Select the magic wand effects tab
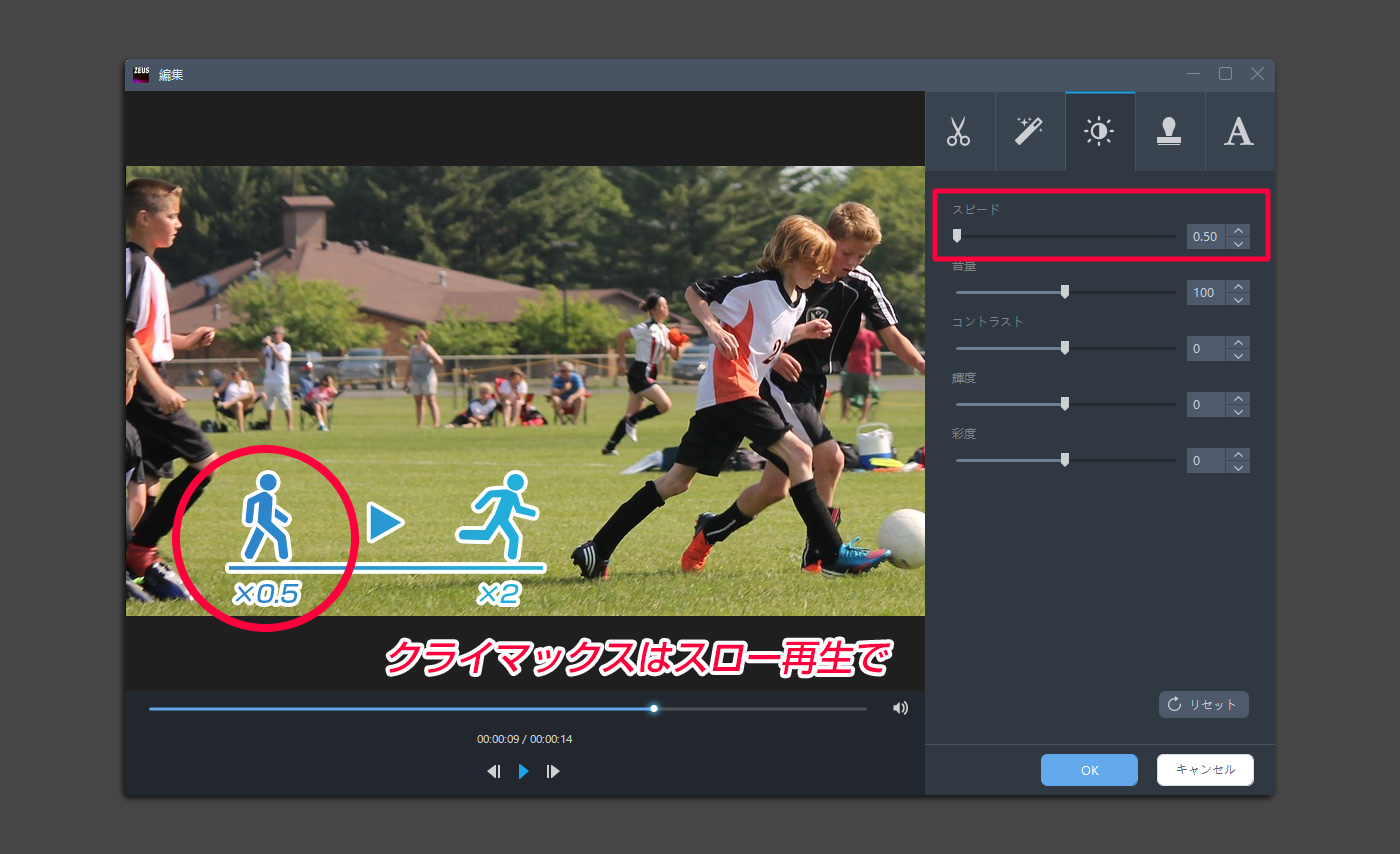This screenshot has height=854, width=1400. click(1029, 132)
